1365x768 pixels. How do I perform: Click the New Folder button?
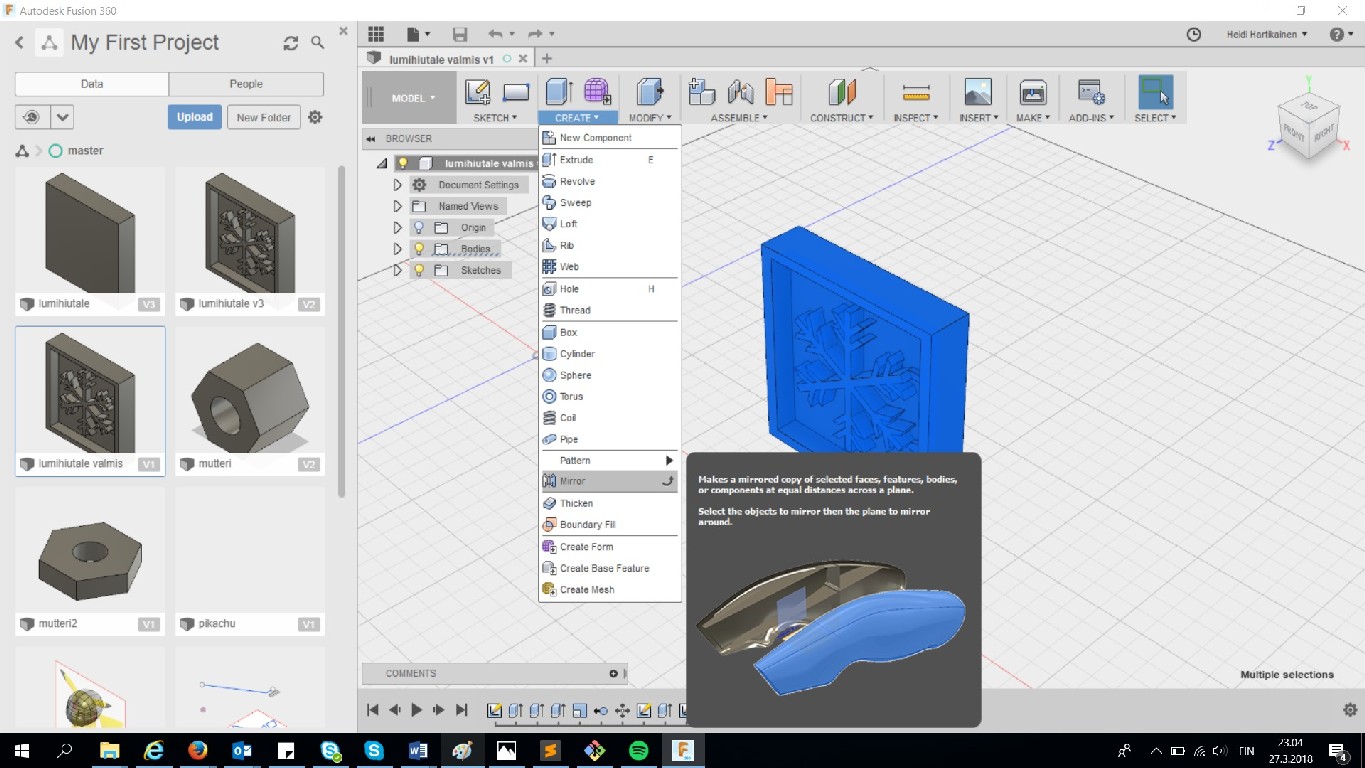(x=264, y=117)
